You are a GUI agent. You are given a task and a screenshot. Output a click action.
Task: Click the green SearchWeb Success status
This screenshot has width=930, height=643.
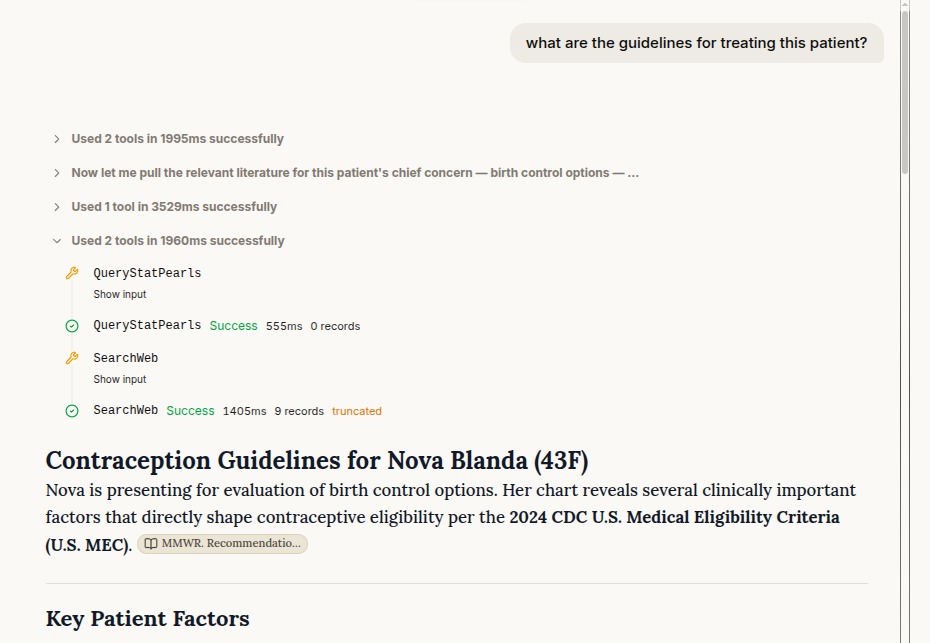[190, 410]
